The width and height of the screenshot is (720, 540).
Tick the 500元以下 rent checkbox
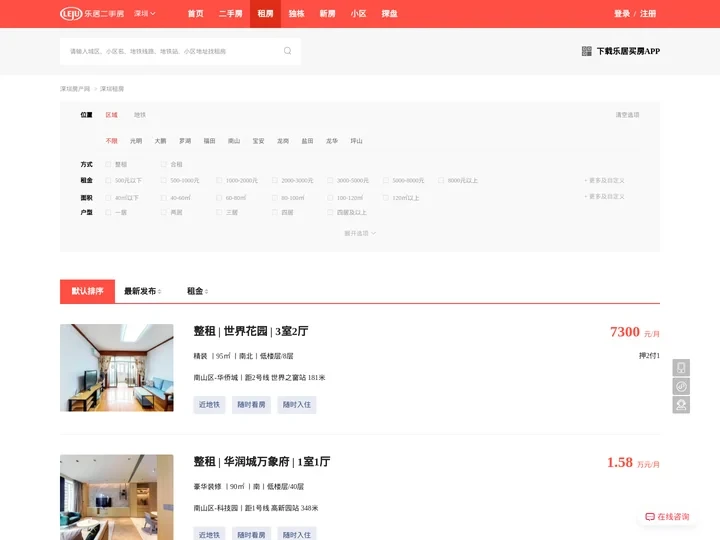point(108,180)
